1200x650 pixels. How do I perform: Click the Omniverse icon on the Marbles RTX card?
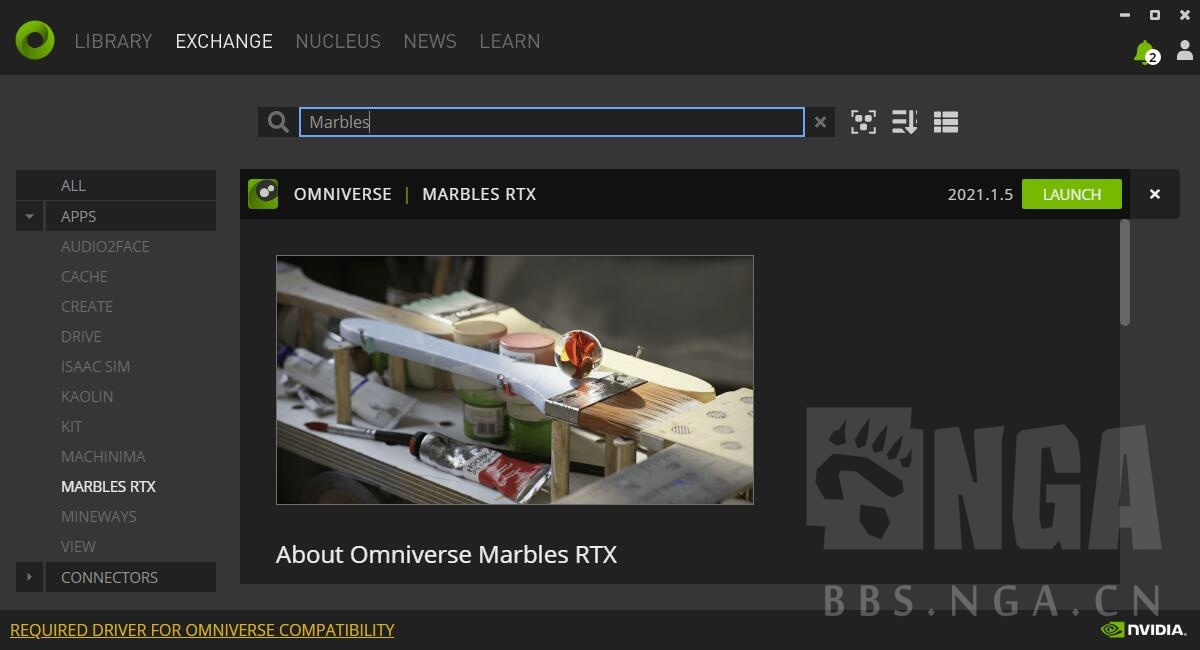point(263,193)
